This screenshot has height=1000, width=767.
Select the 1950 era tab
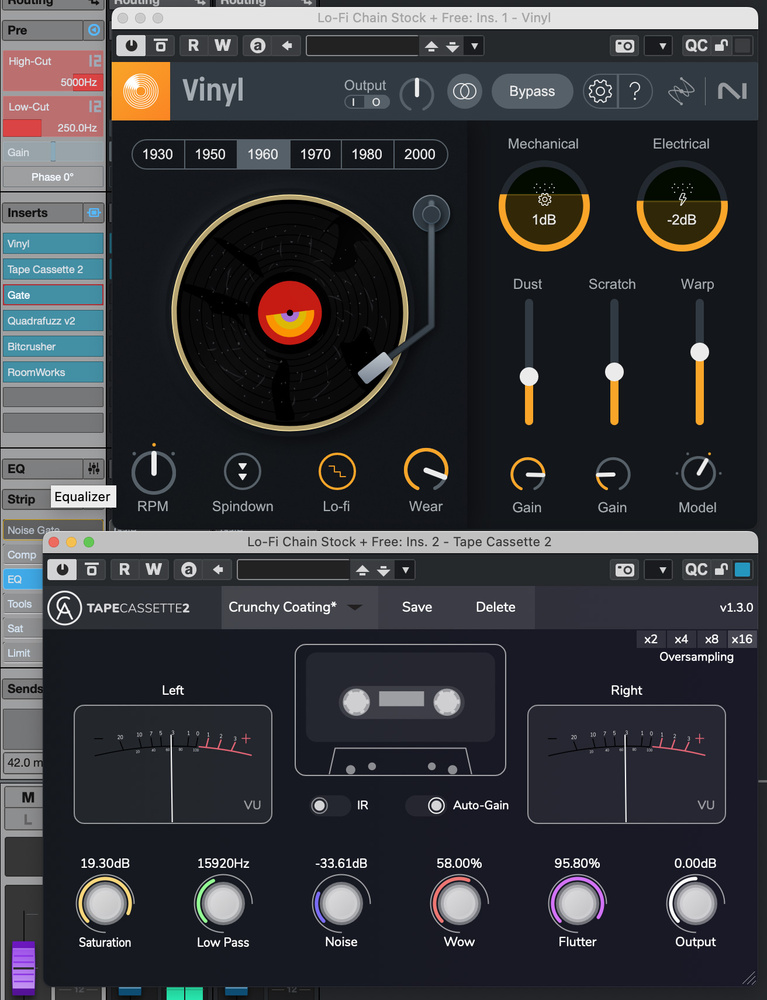pos(210,154)
